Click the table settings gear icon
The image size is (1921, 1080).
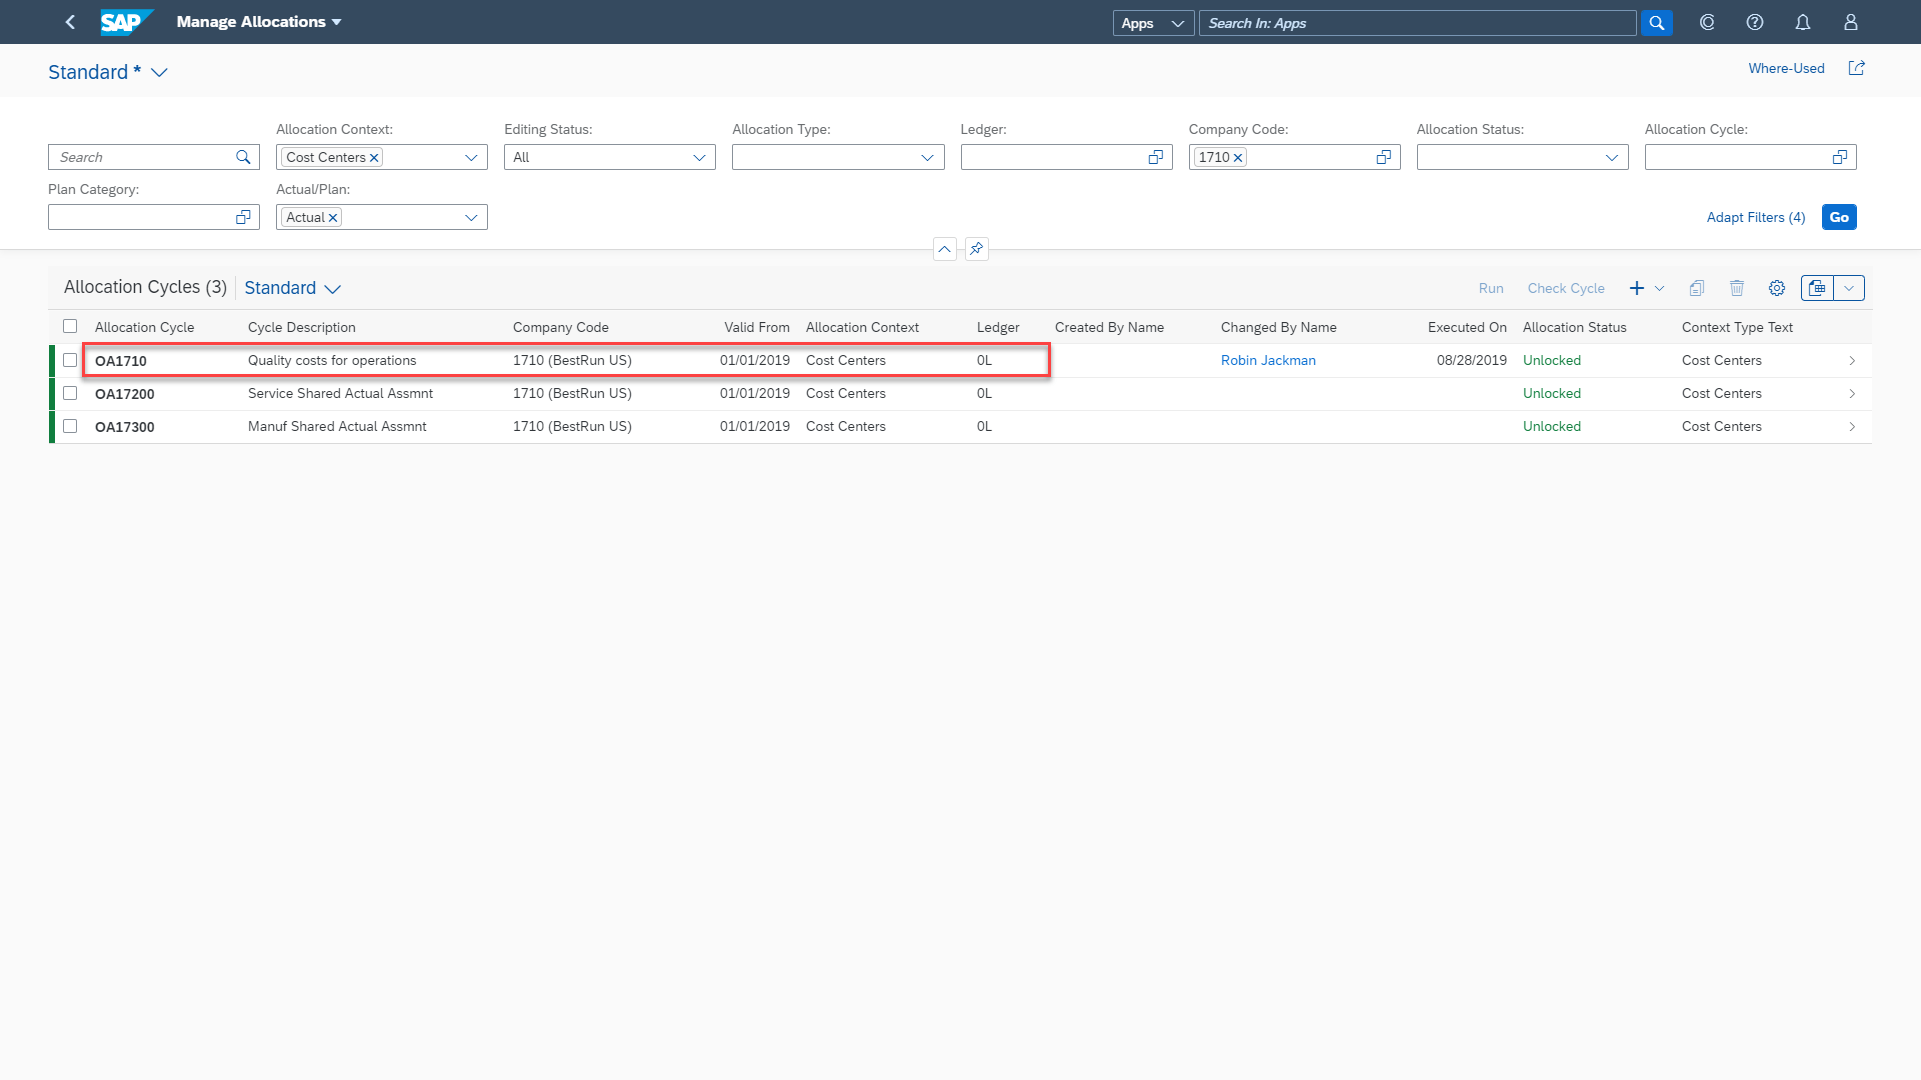tap(1776, 288)
